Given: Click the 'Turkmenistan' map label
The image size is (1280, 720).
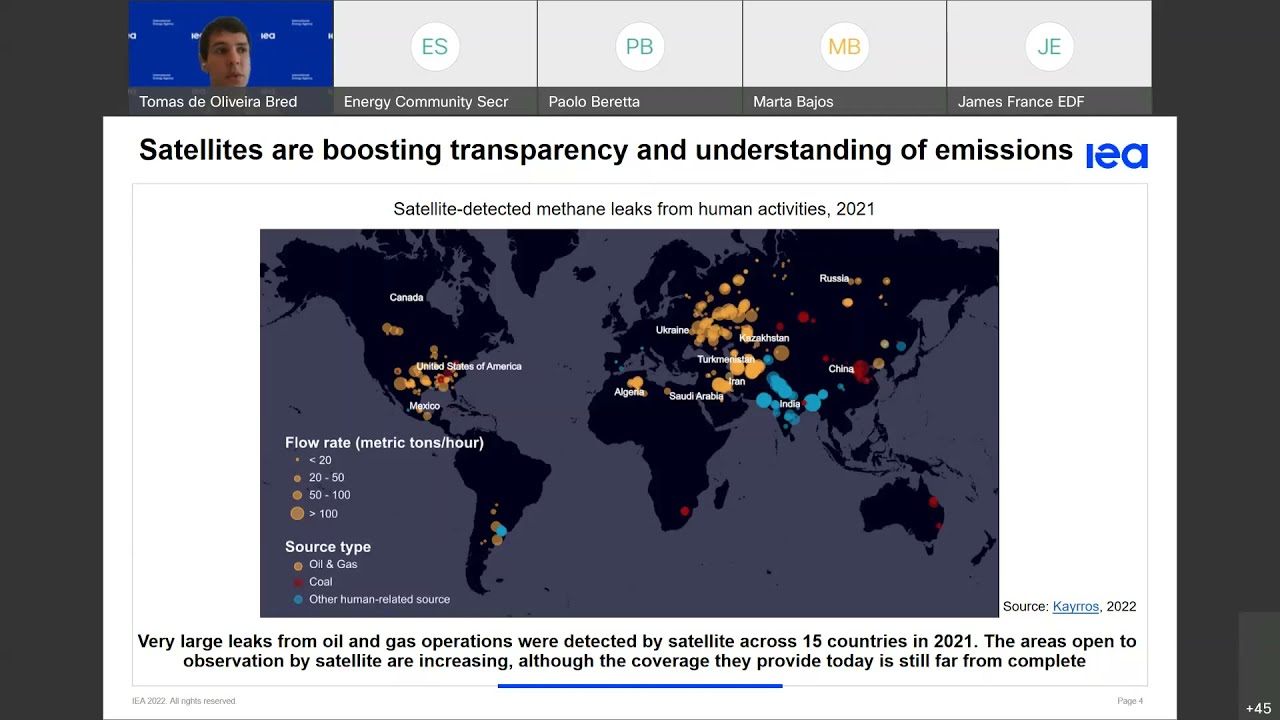Looking at the screenshot, I should (725, 359).
